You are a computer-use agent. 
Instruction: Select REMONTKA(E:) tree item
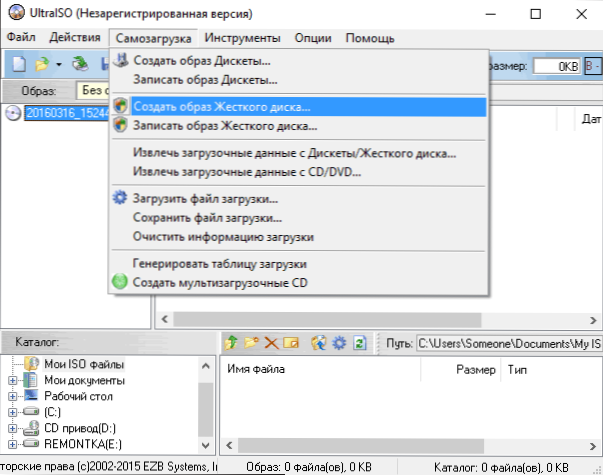83,444
